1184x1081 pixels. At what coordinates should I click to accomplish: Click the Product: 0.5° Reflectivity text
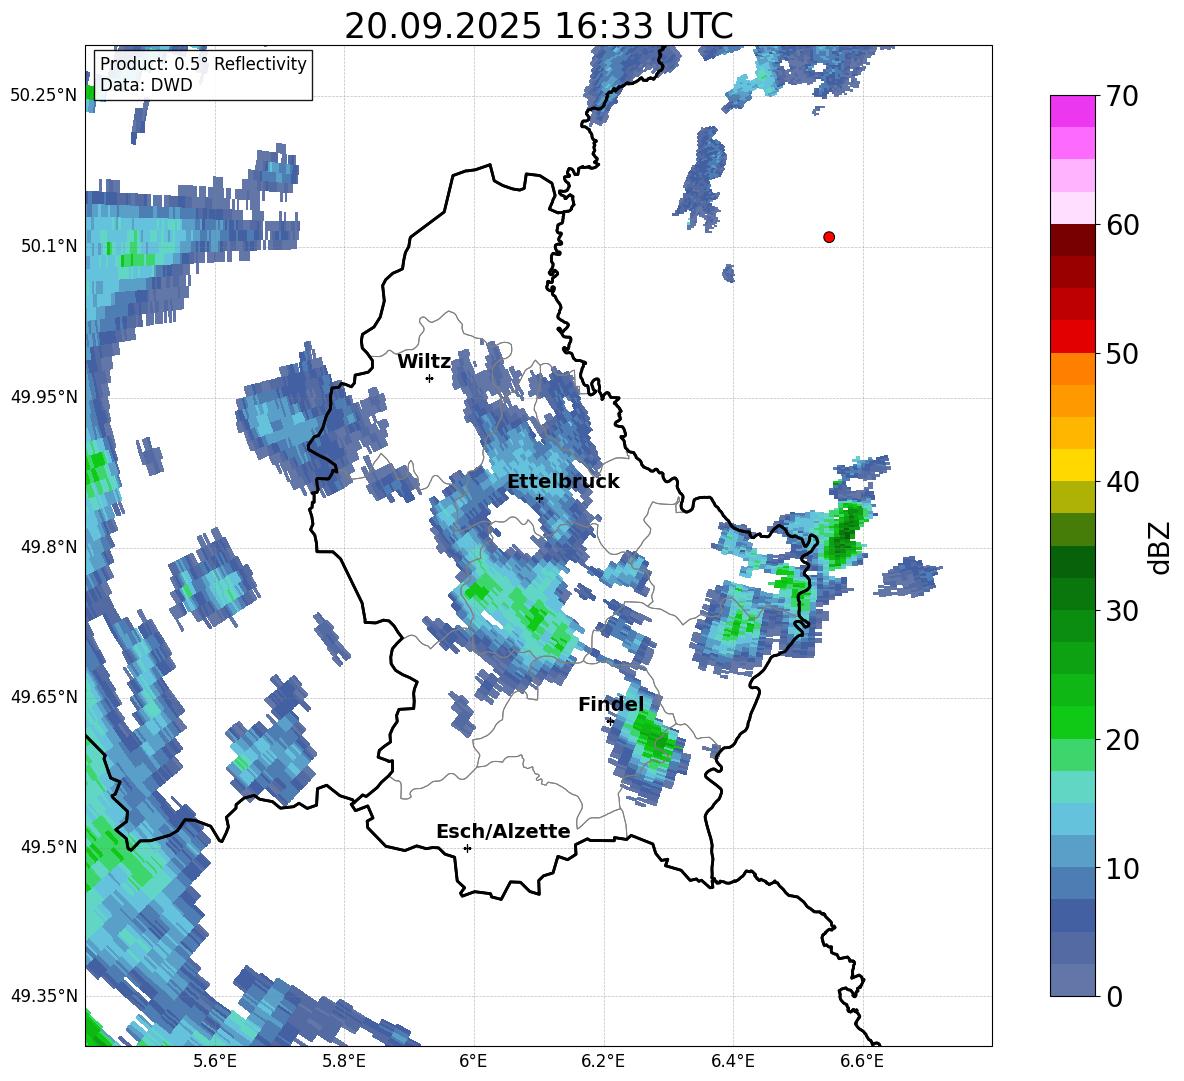(x=203, y=63)
